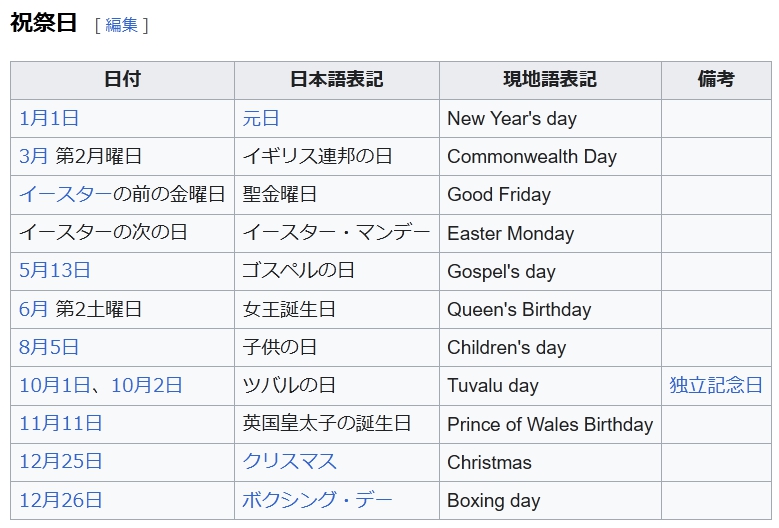Image resolution: width=779 pixels, height=528 pixels.
Task: Click the 12月25日 date link
Action: coord(61,461)
